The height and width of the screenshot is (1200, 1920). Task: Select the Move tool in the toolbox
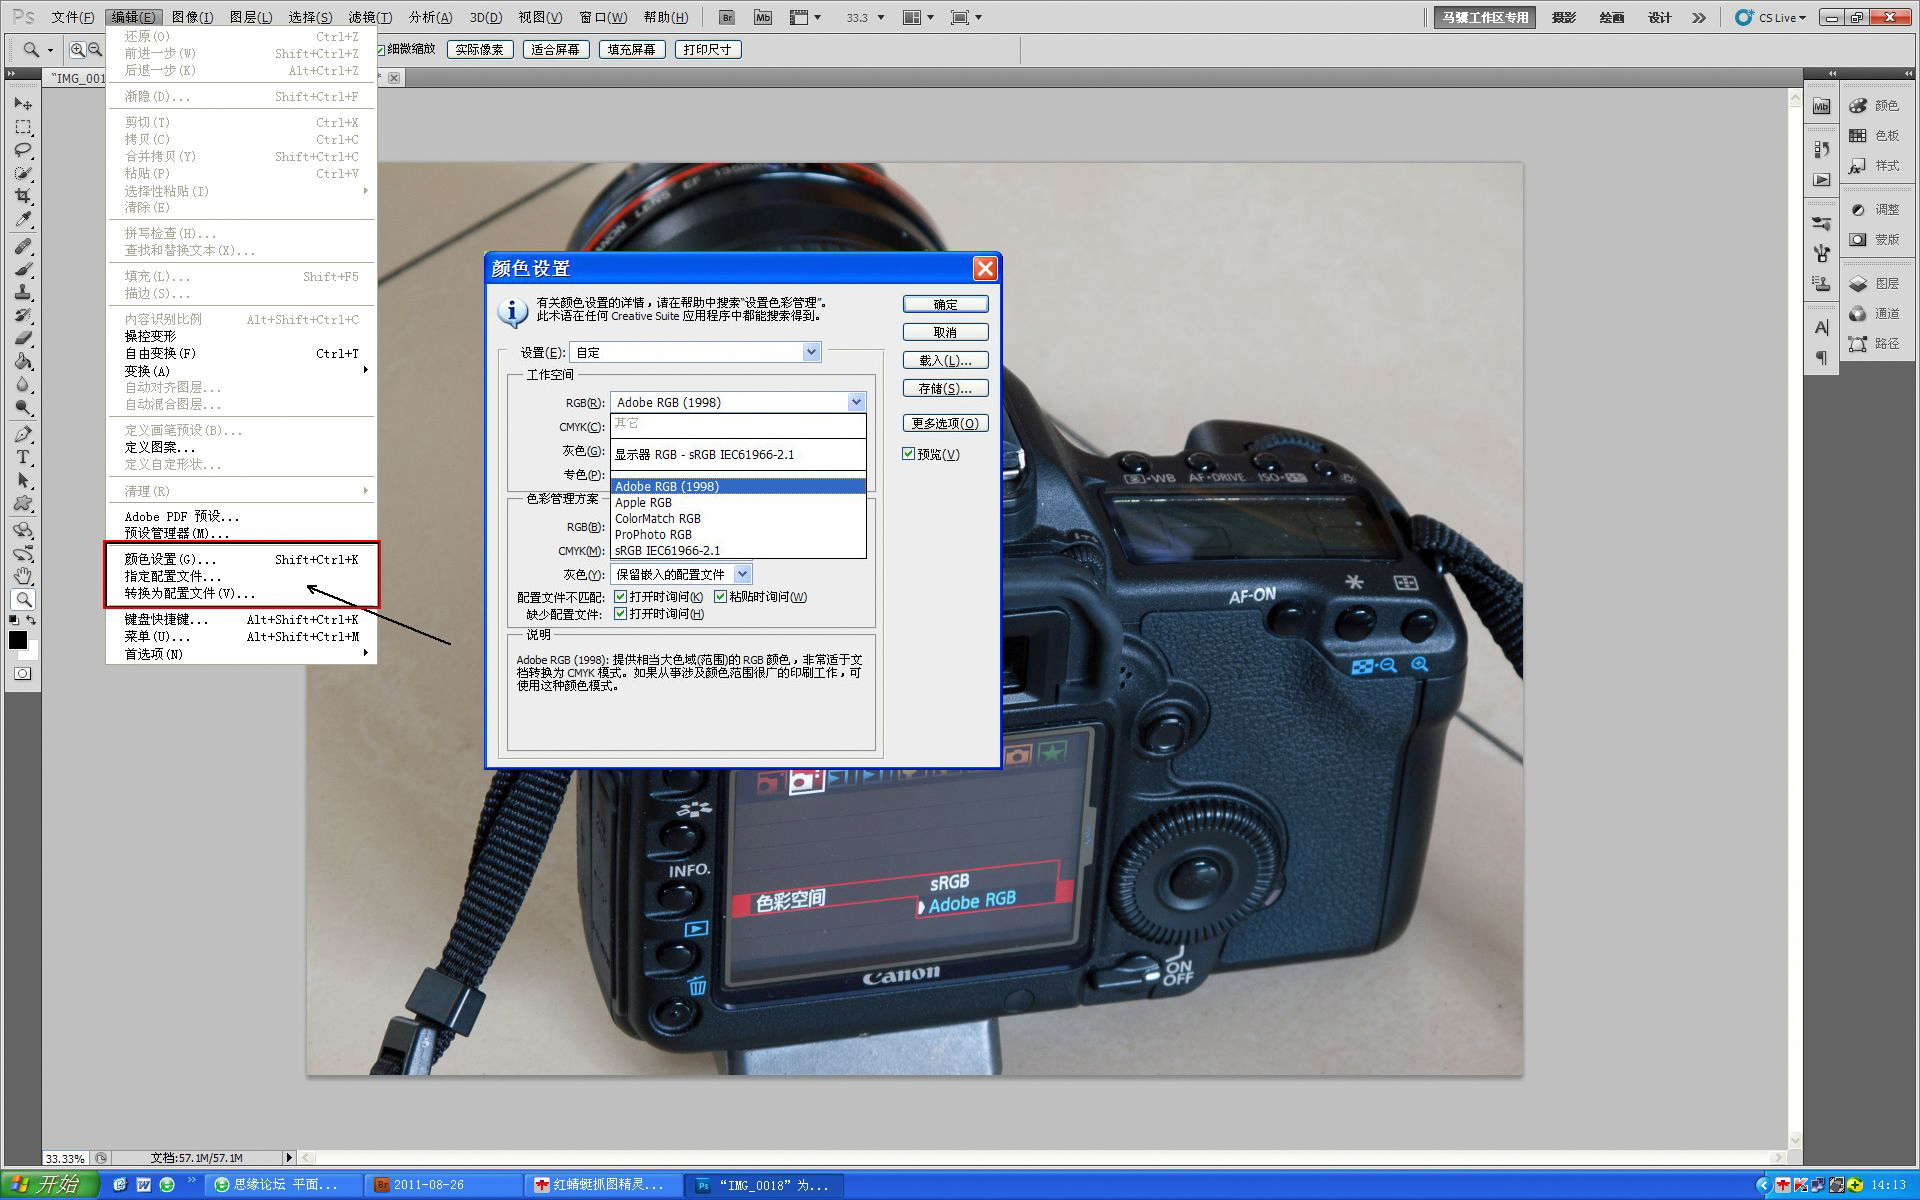point(23,103)
